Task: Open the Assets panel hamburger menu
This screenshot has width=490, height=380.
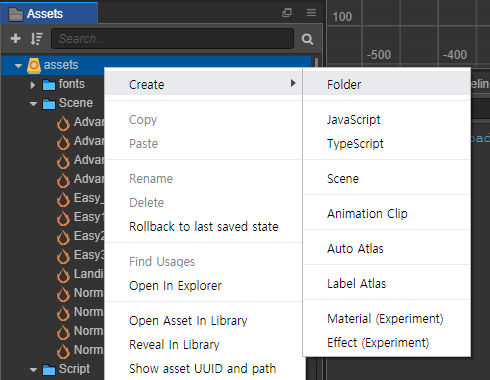Action: 311,13
